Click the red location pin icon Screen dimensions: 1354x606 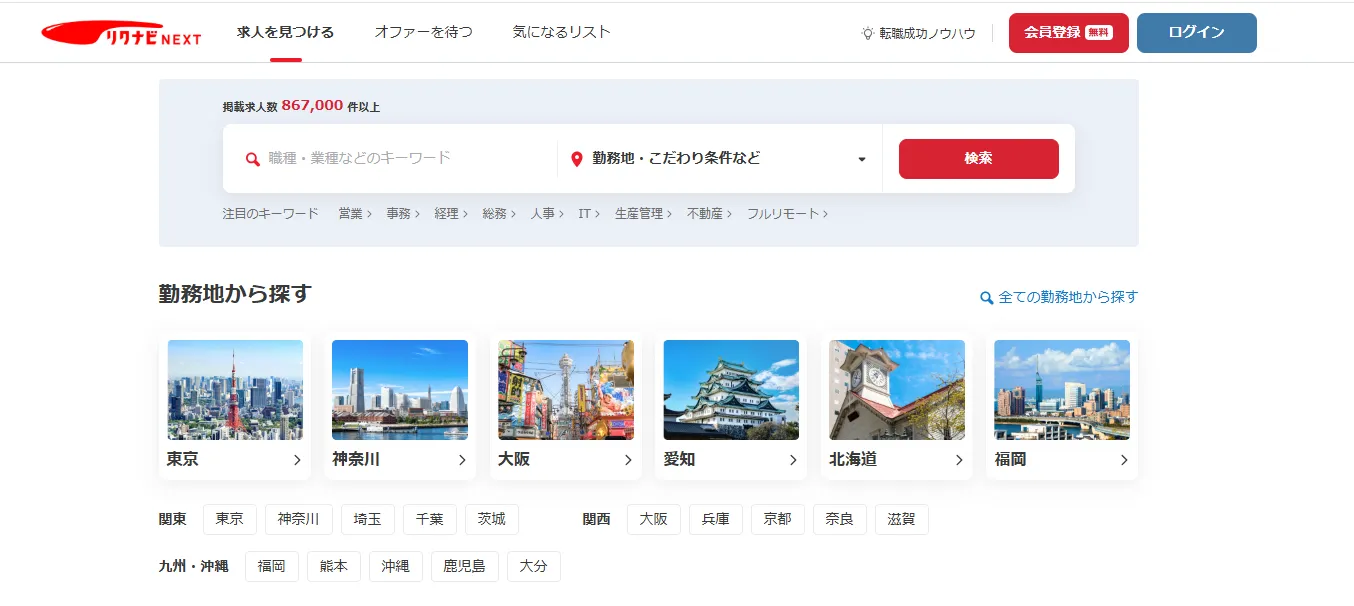point(576,159)
